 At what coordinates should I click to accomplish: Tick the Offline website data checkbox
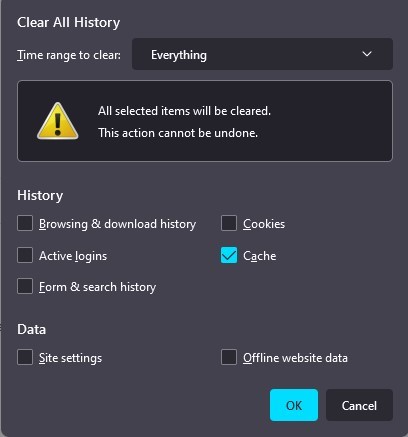pos(229,357)
